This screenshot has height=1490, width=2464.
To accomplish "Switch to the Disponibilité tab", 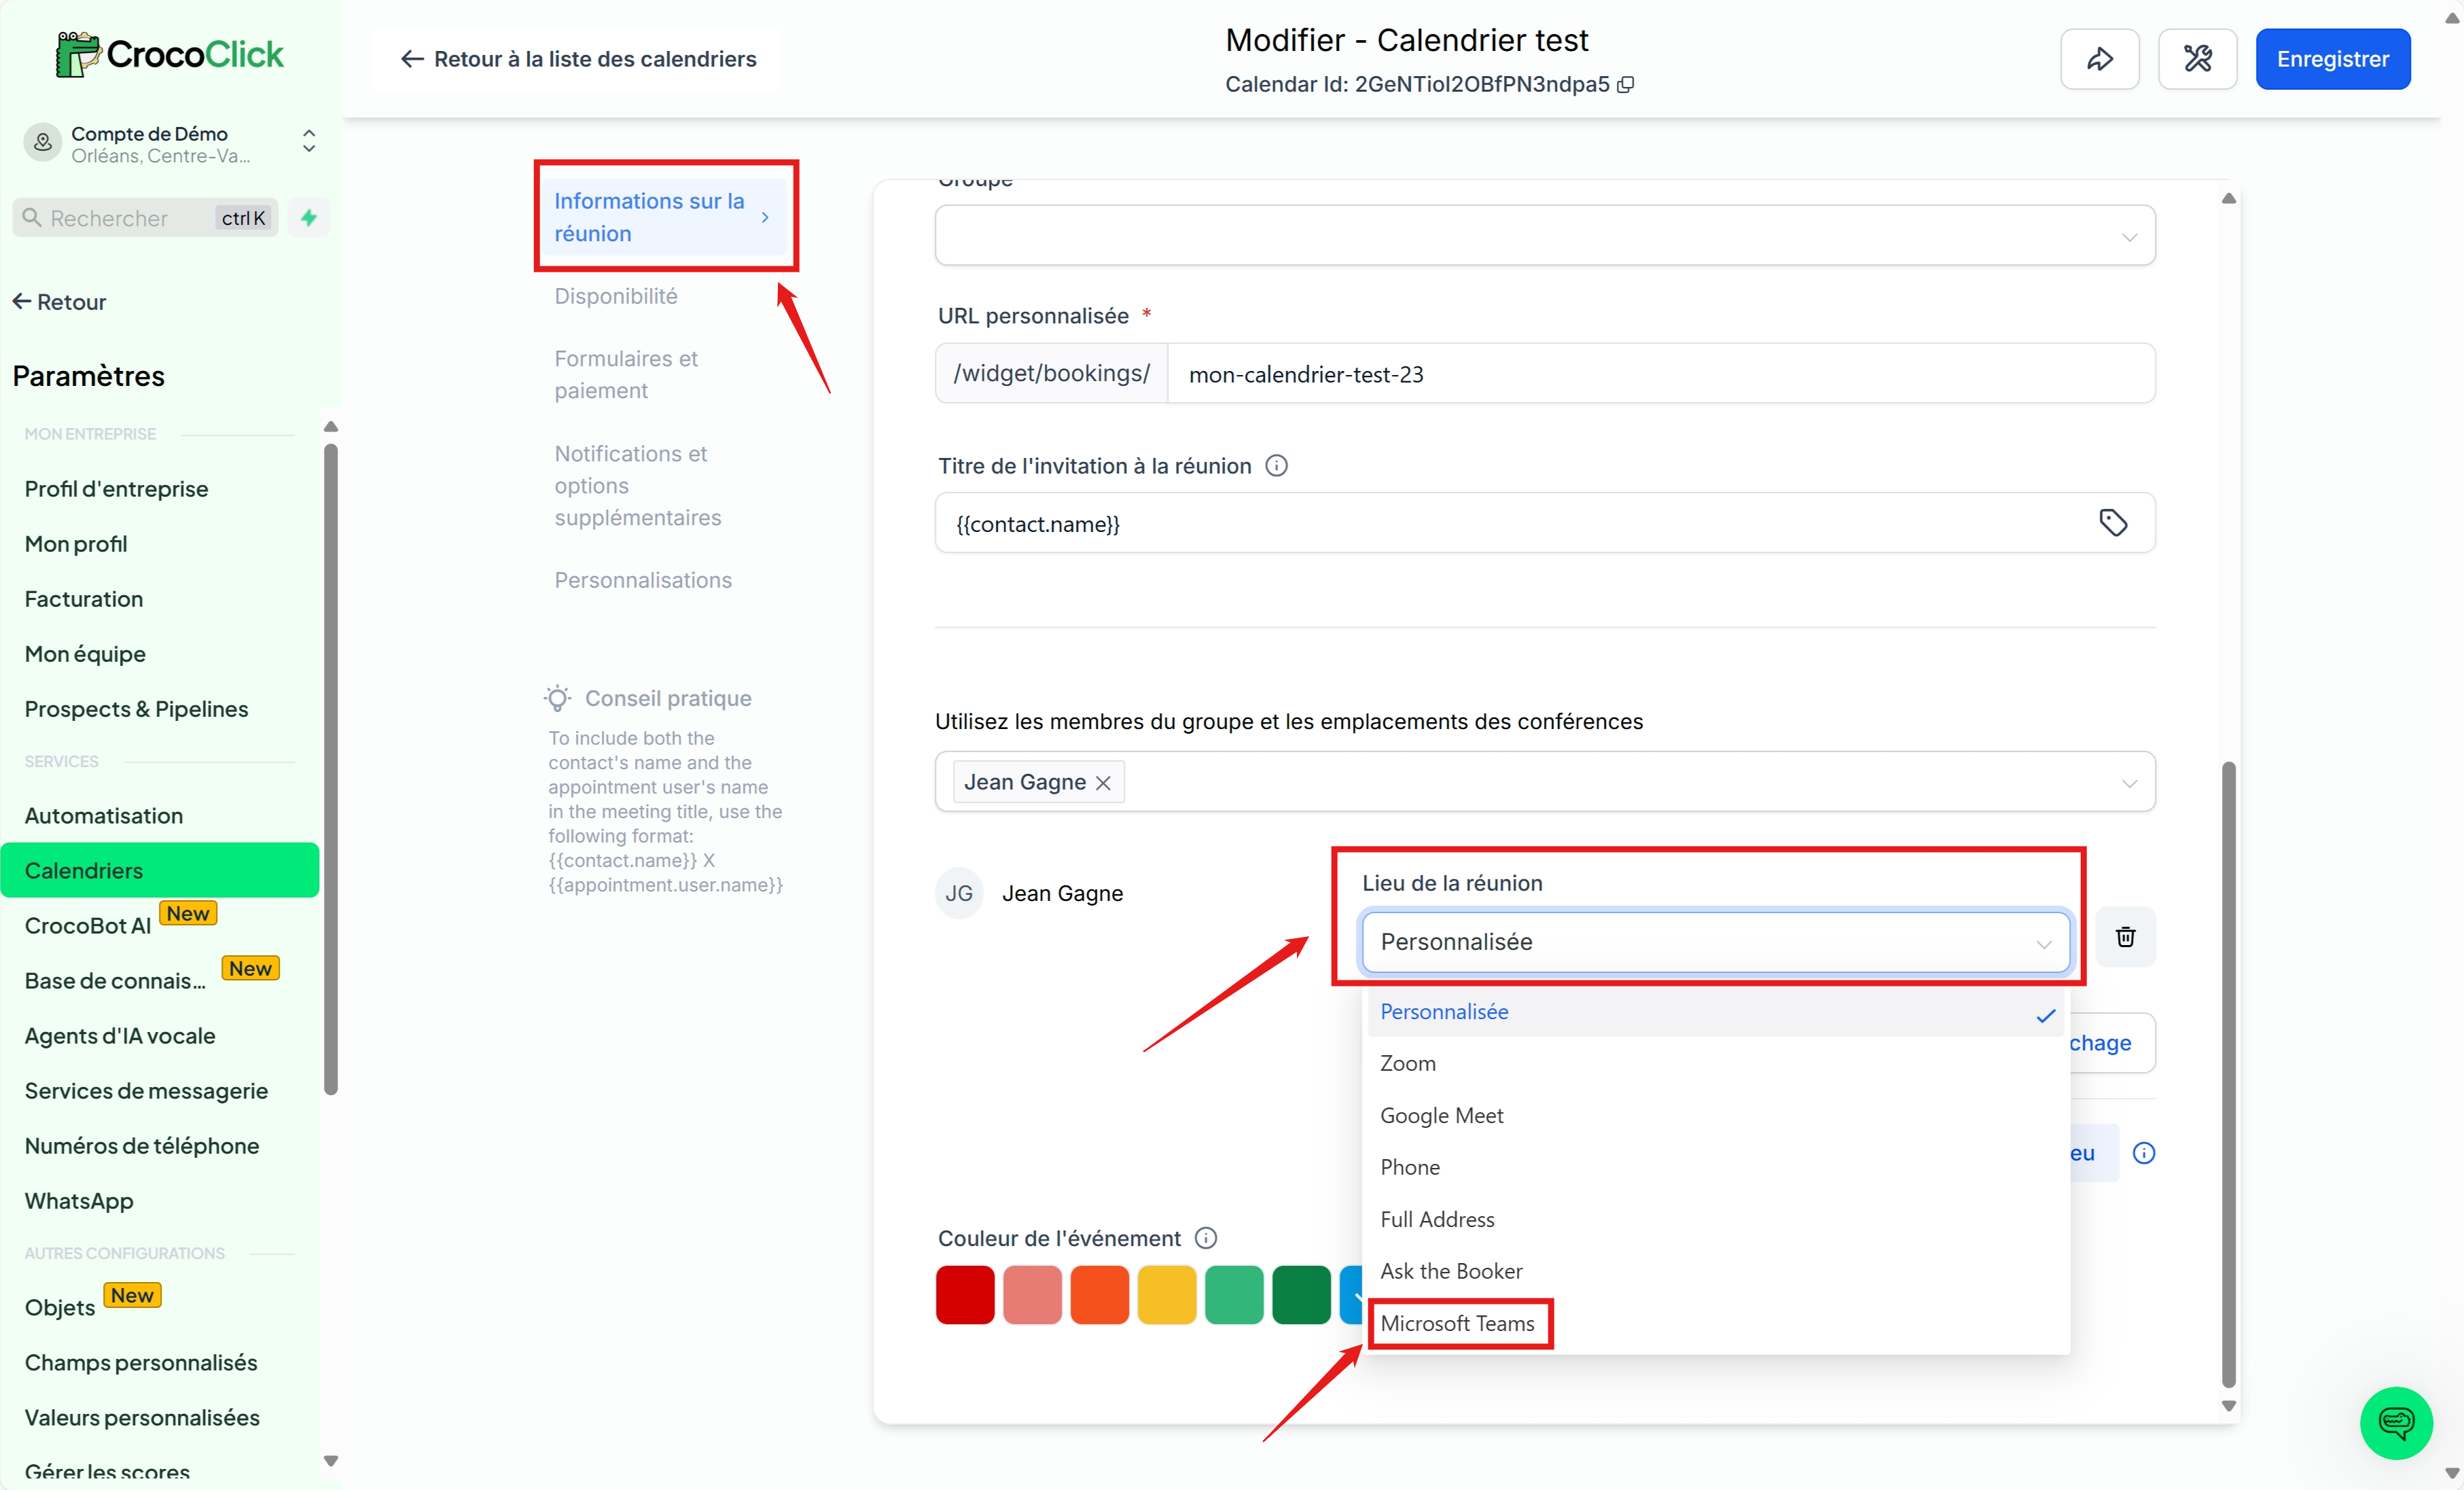I will point(616,297).
